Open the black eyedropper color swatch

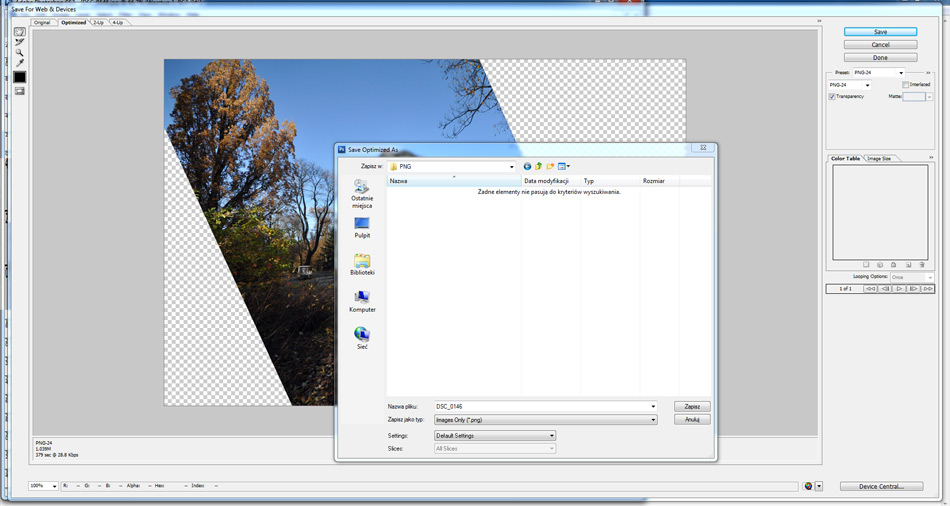(20, 77)
